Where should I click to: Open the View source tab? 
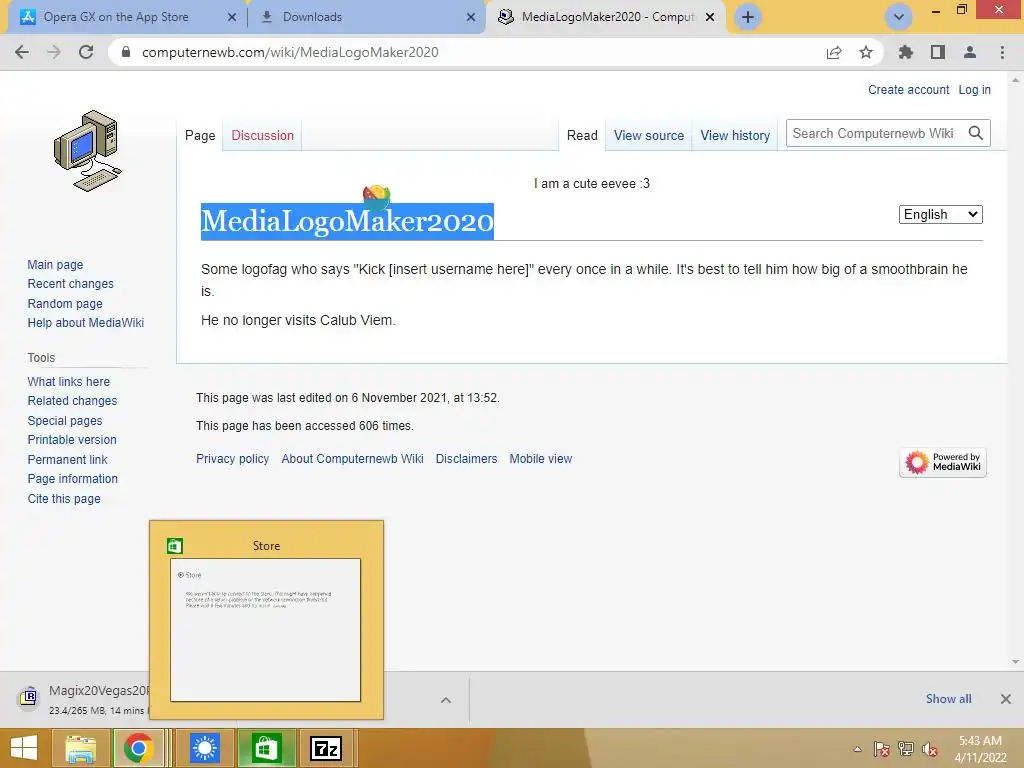pyautogui.click(x=648, y=135)
